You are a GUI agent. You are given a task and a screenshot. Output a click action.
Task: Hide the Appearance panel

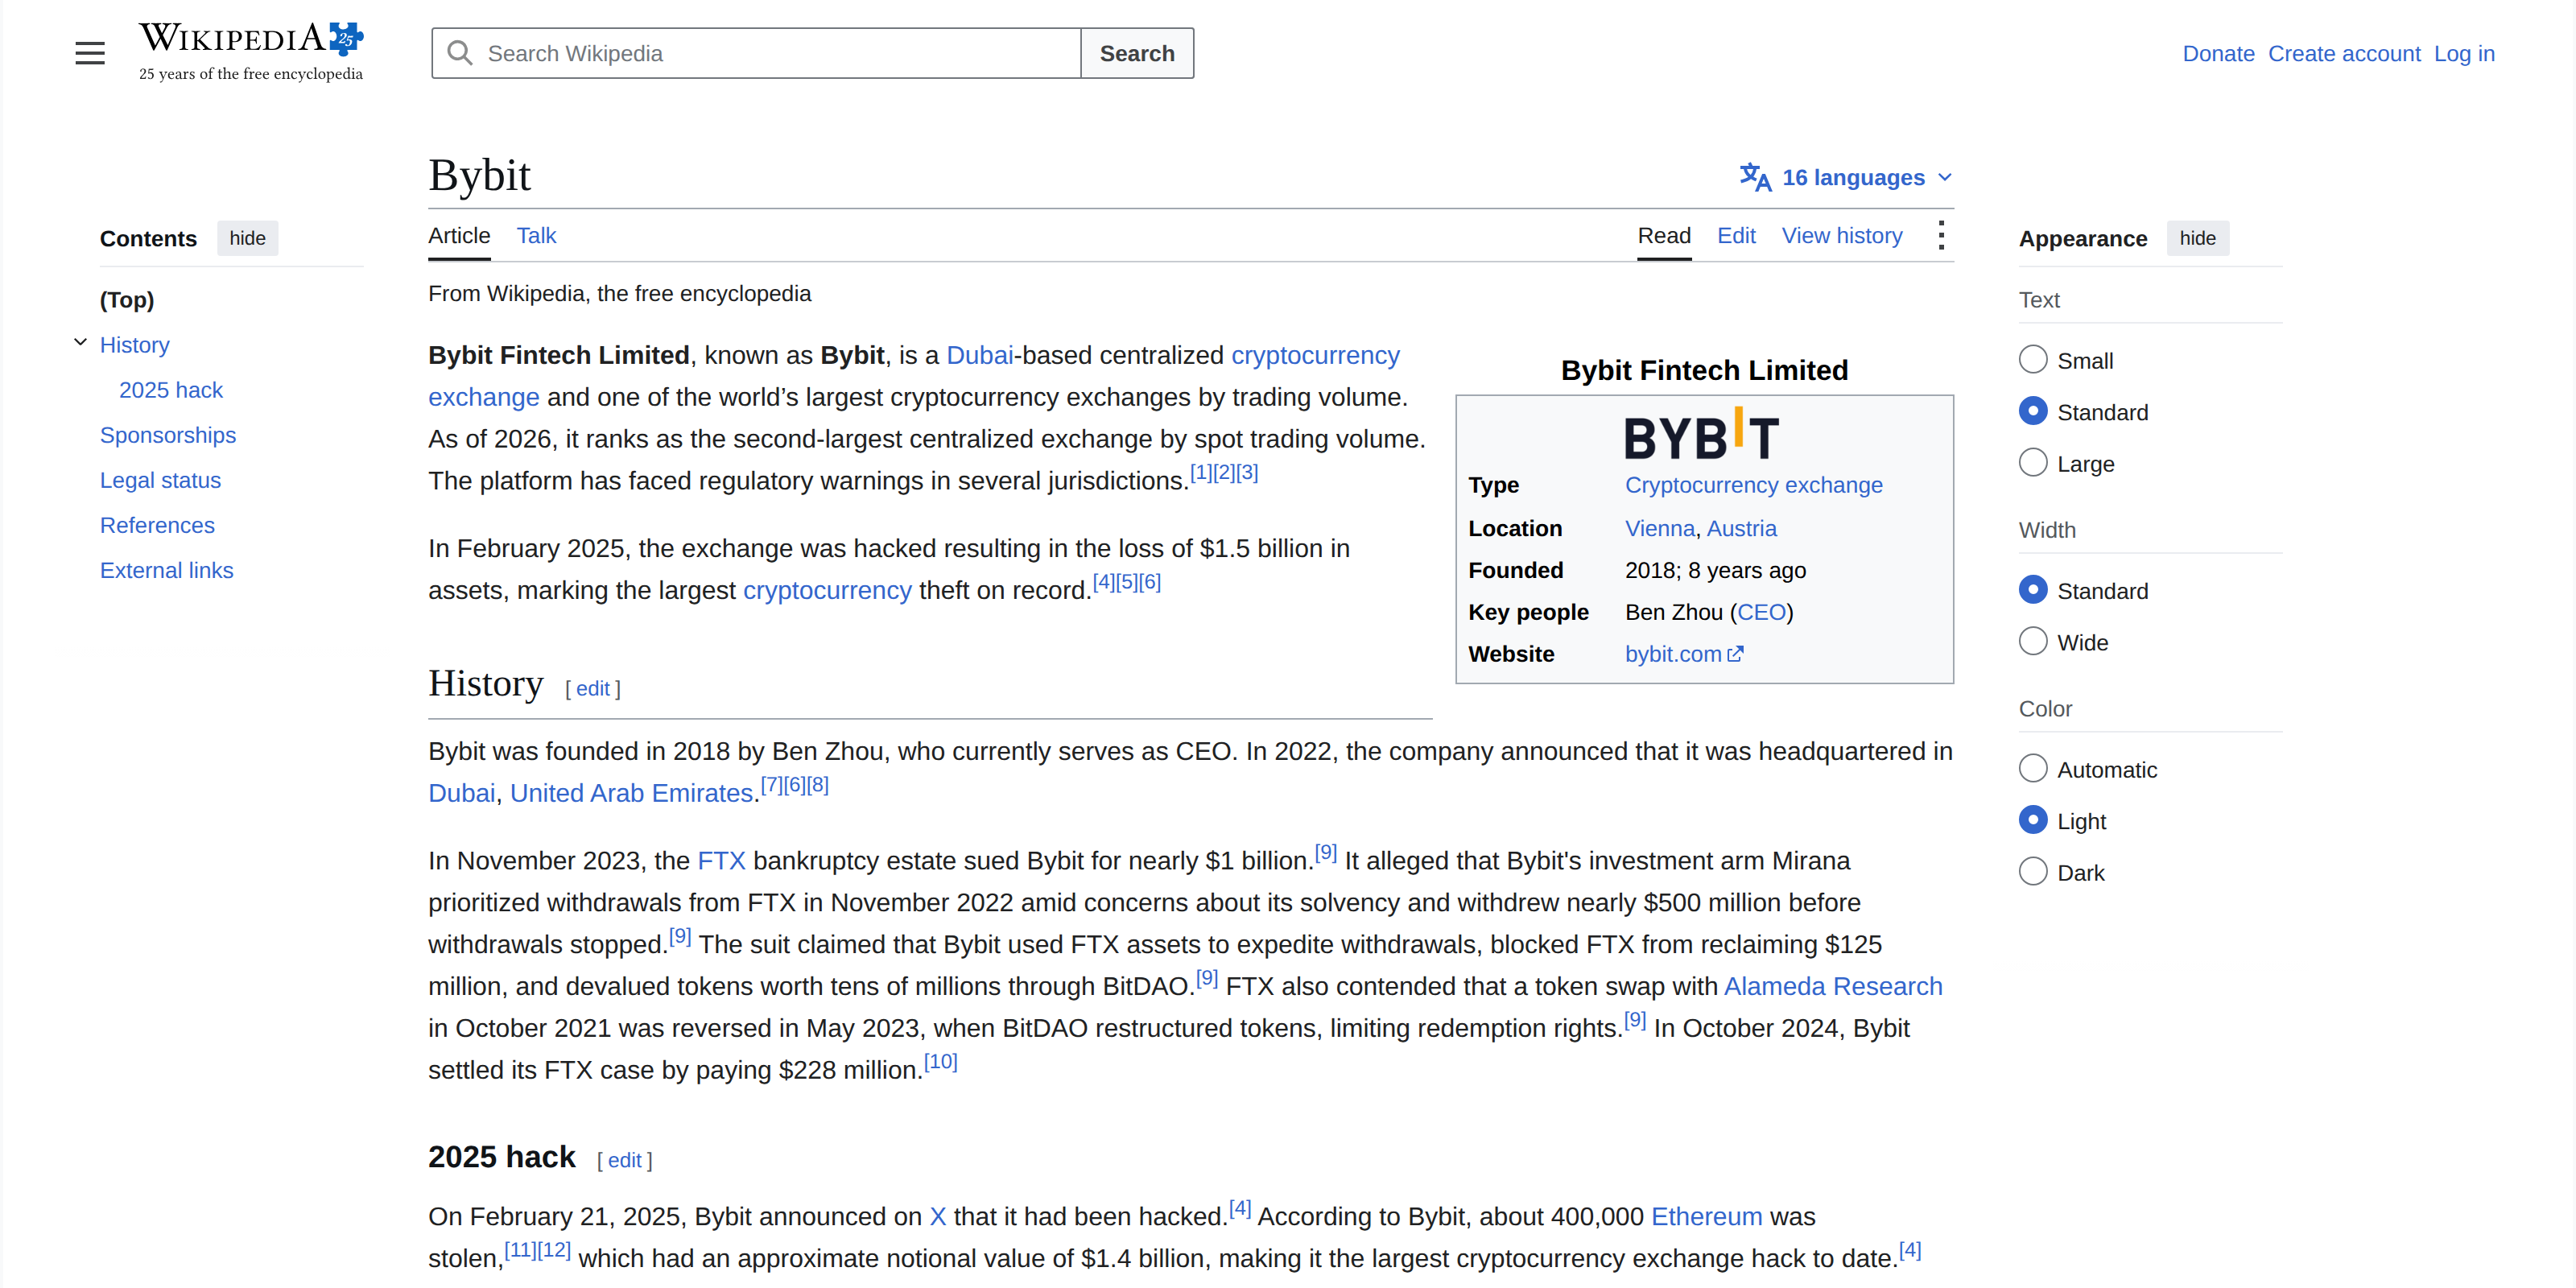pos(2197,238)
